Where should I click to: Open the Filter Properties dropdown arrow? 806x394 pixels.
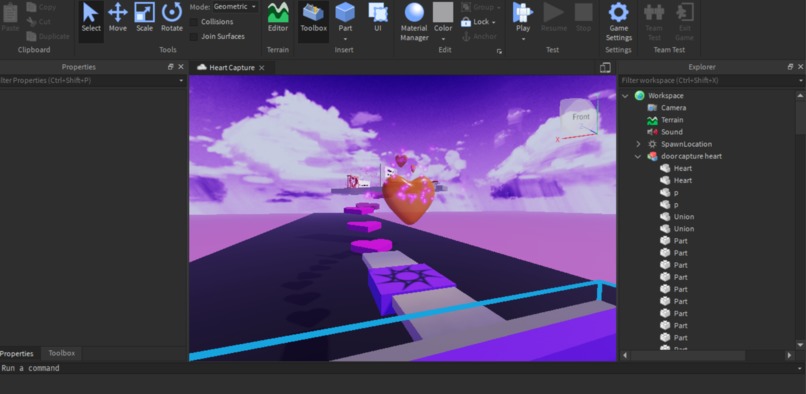[x=181, y=81]
